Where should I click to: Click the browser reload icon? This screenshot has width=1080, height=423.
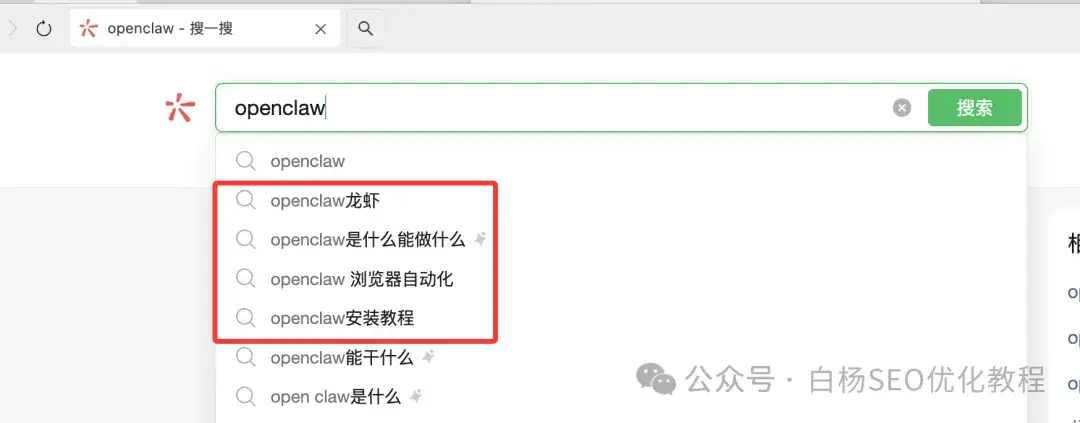point(44,29)
